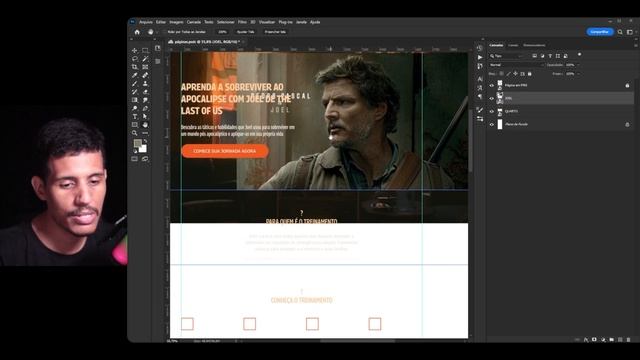Click the 100% zoom button
Screen dimensions: 640x360
pyautogui.click(x=222, y=32)
